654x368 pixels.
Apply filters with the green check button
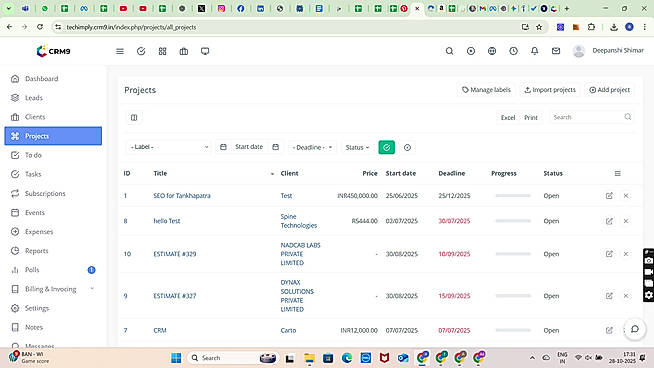tap(387, 147)
